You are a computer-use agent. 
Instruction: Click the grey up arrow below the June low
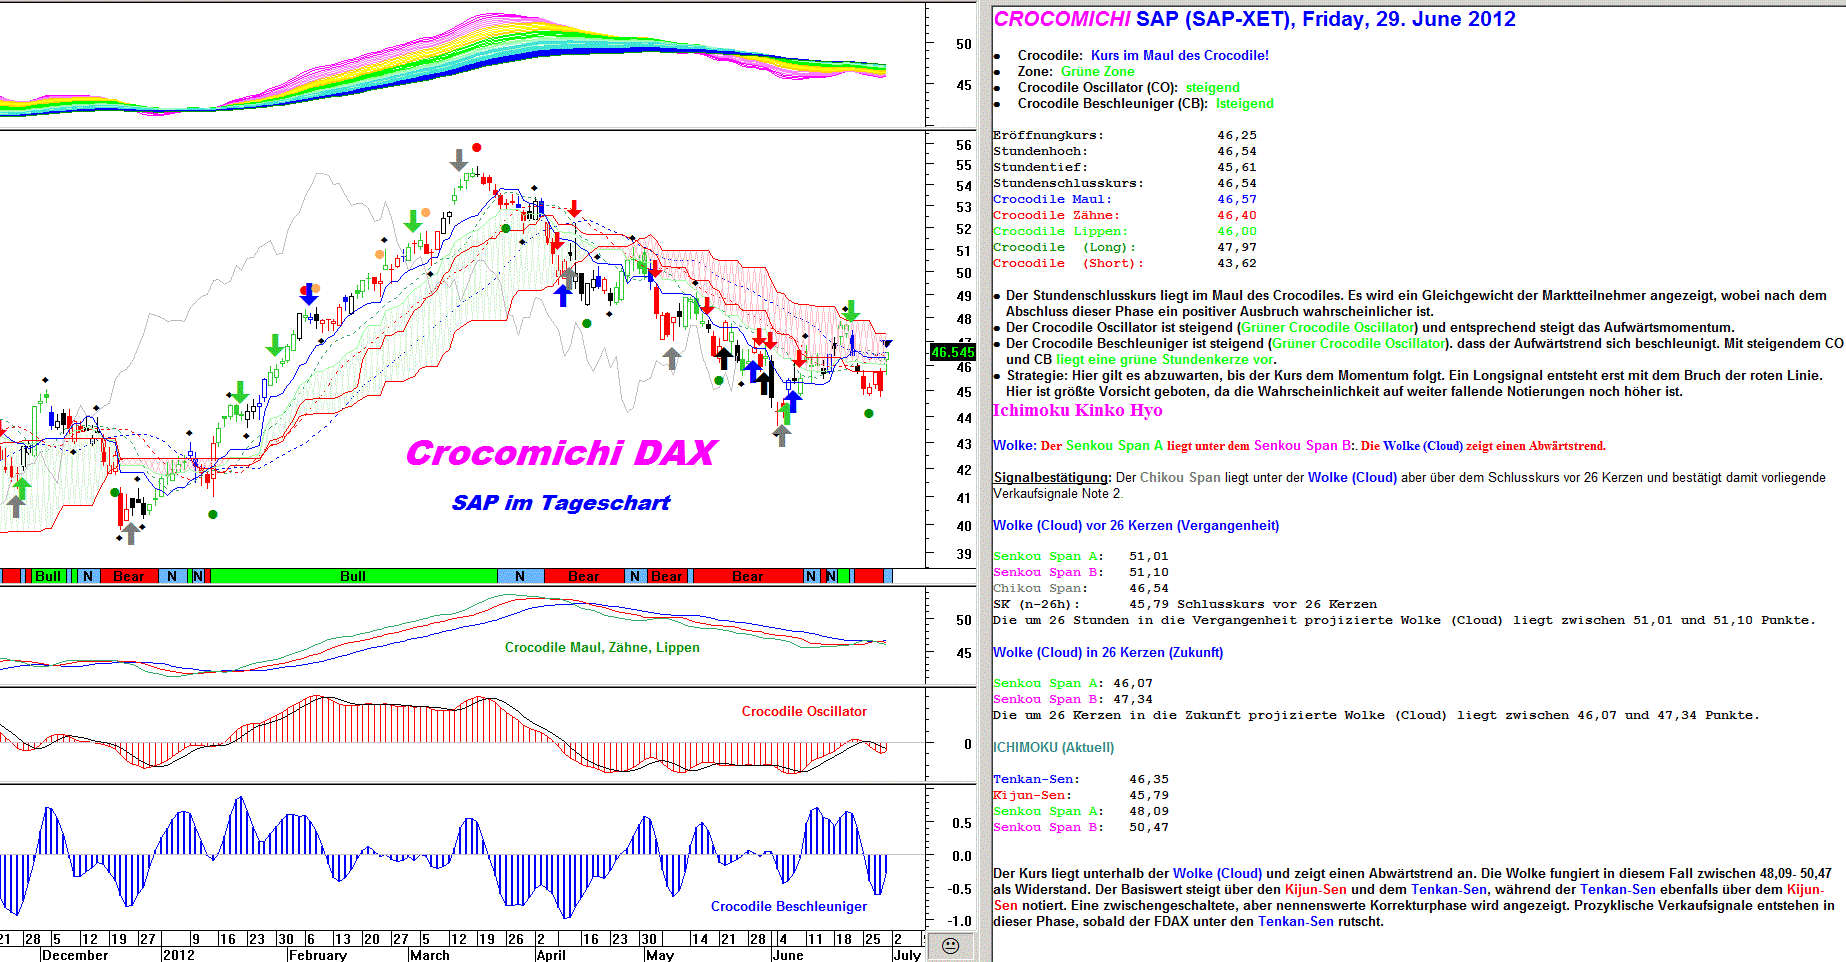781,435
